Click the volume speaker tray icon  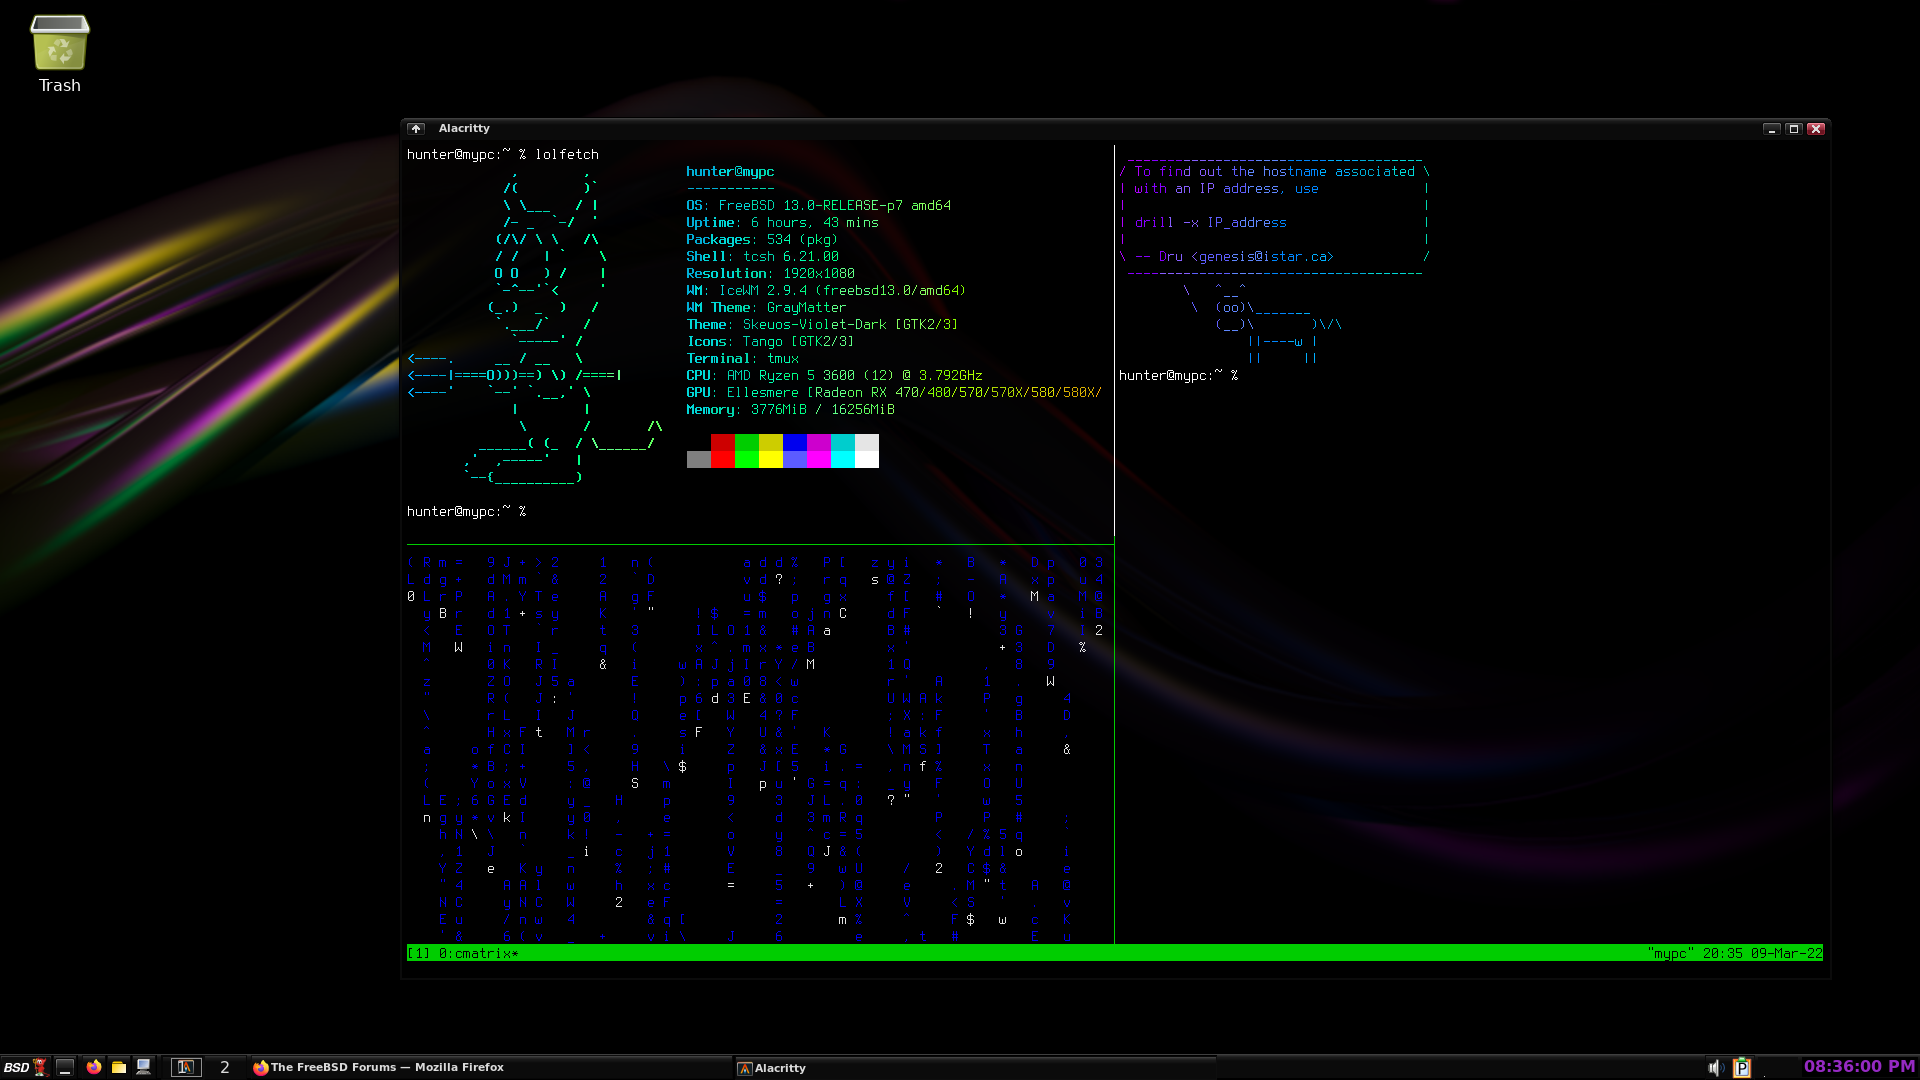point(1716,1067)
